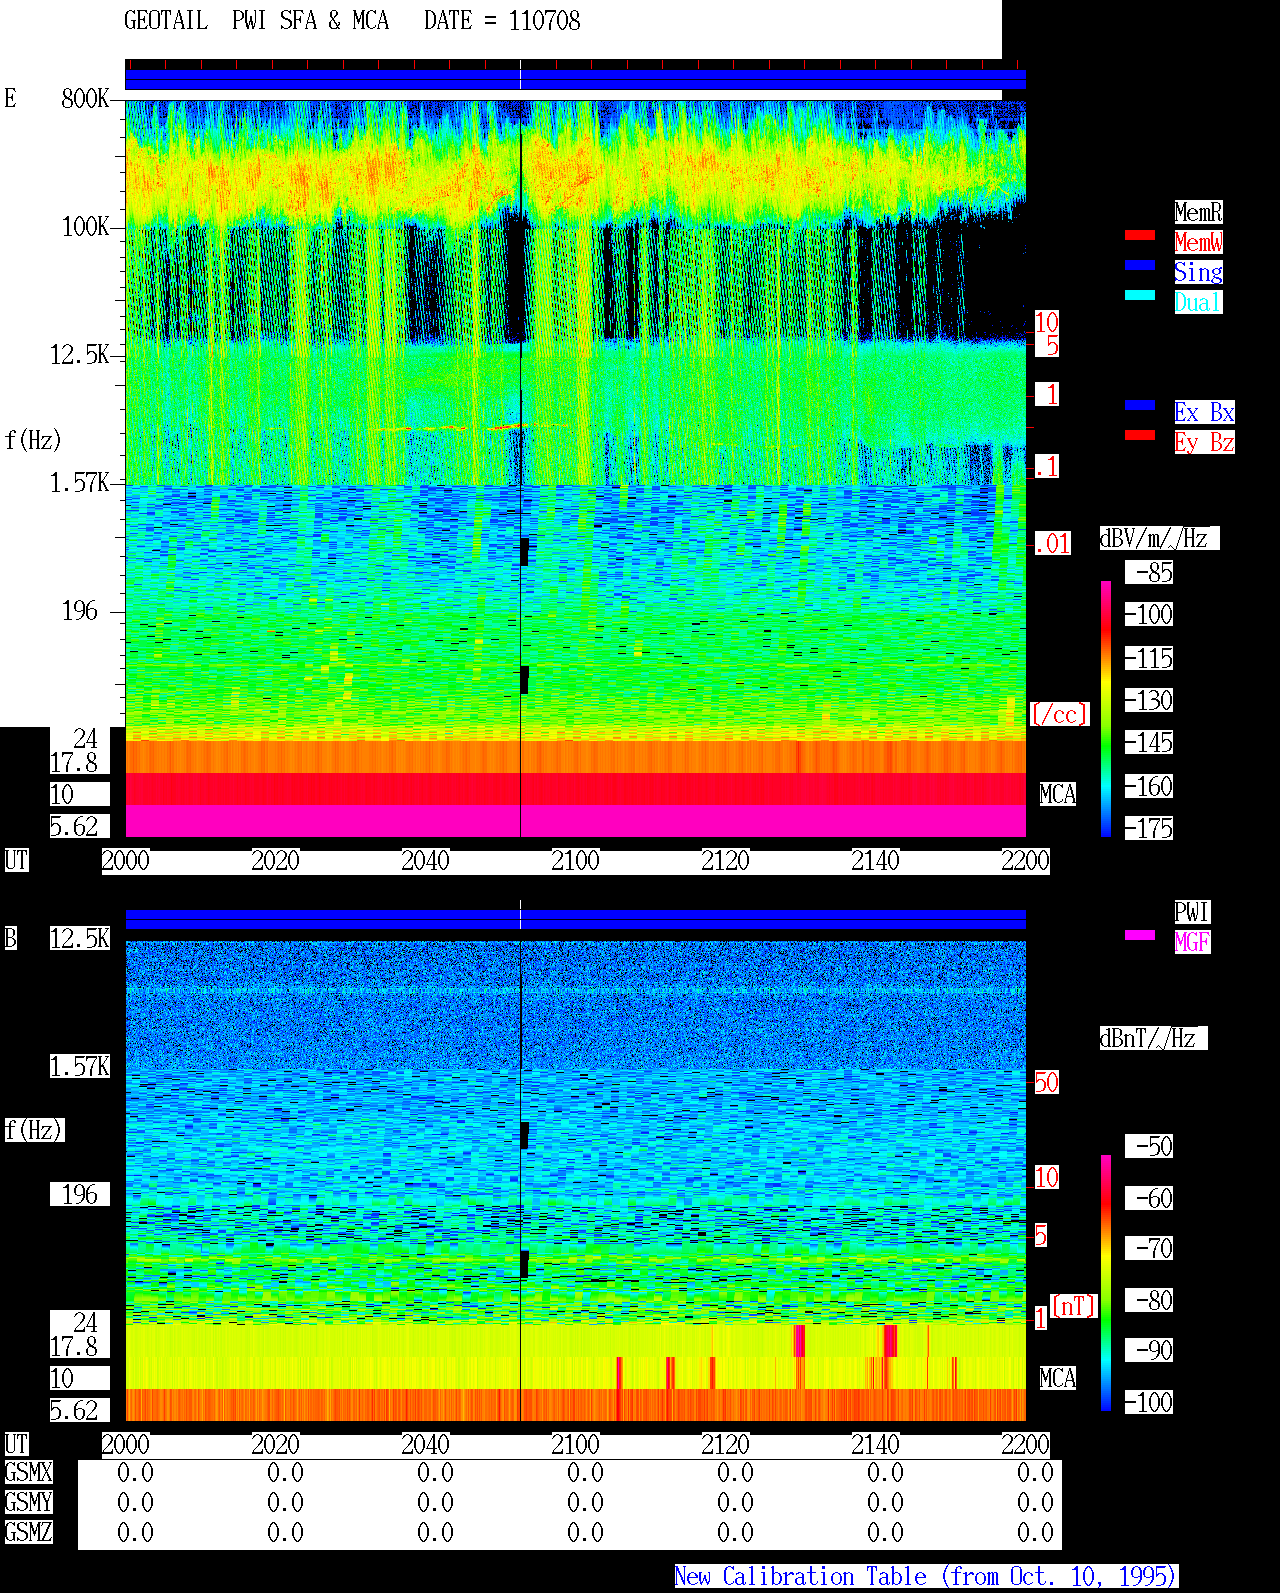This screenshot has width=1280, height=1593.
Task: Click the 2100 UT tick on upper axis
Action: pos(575,861)
